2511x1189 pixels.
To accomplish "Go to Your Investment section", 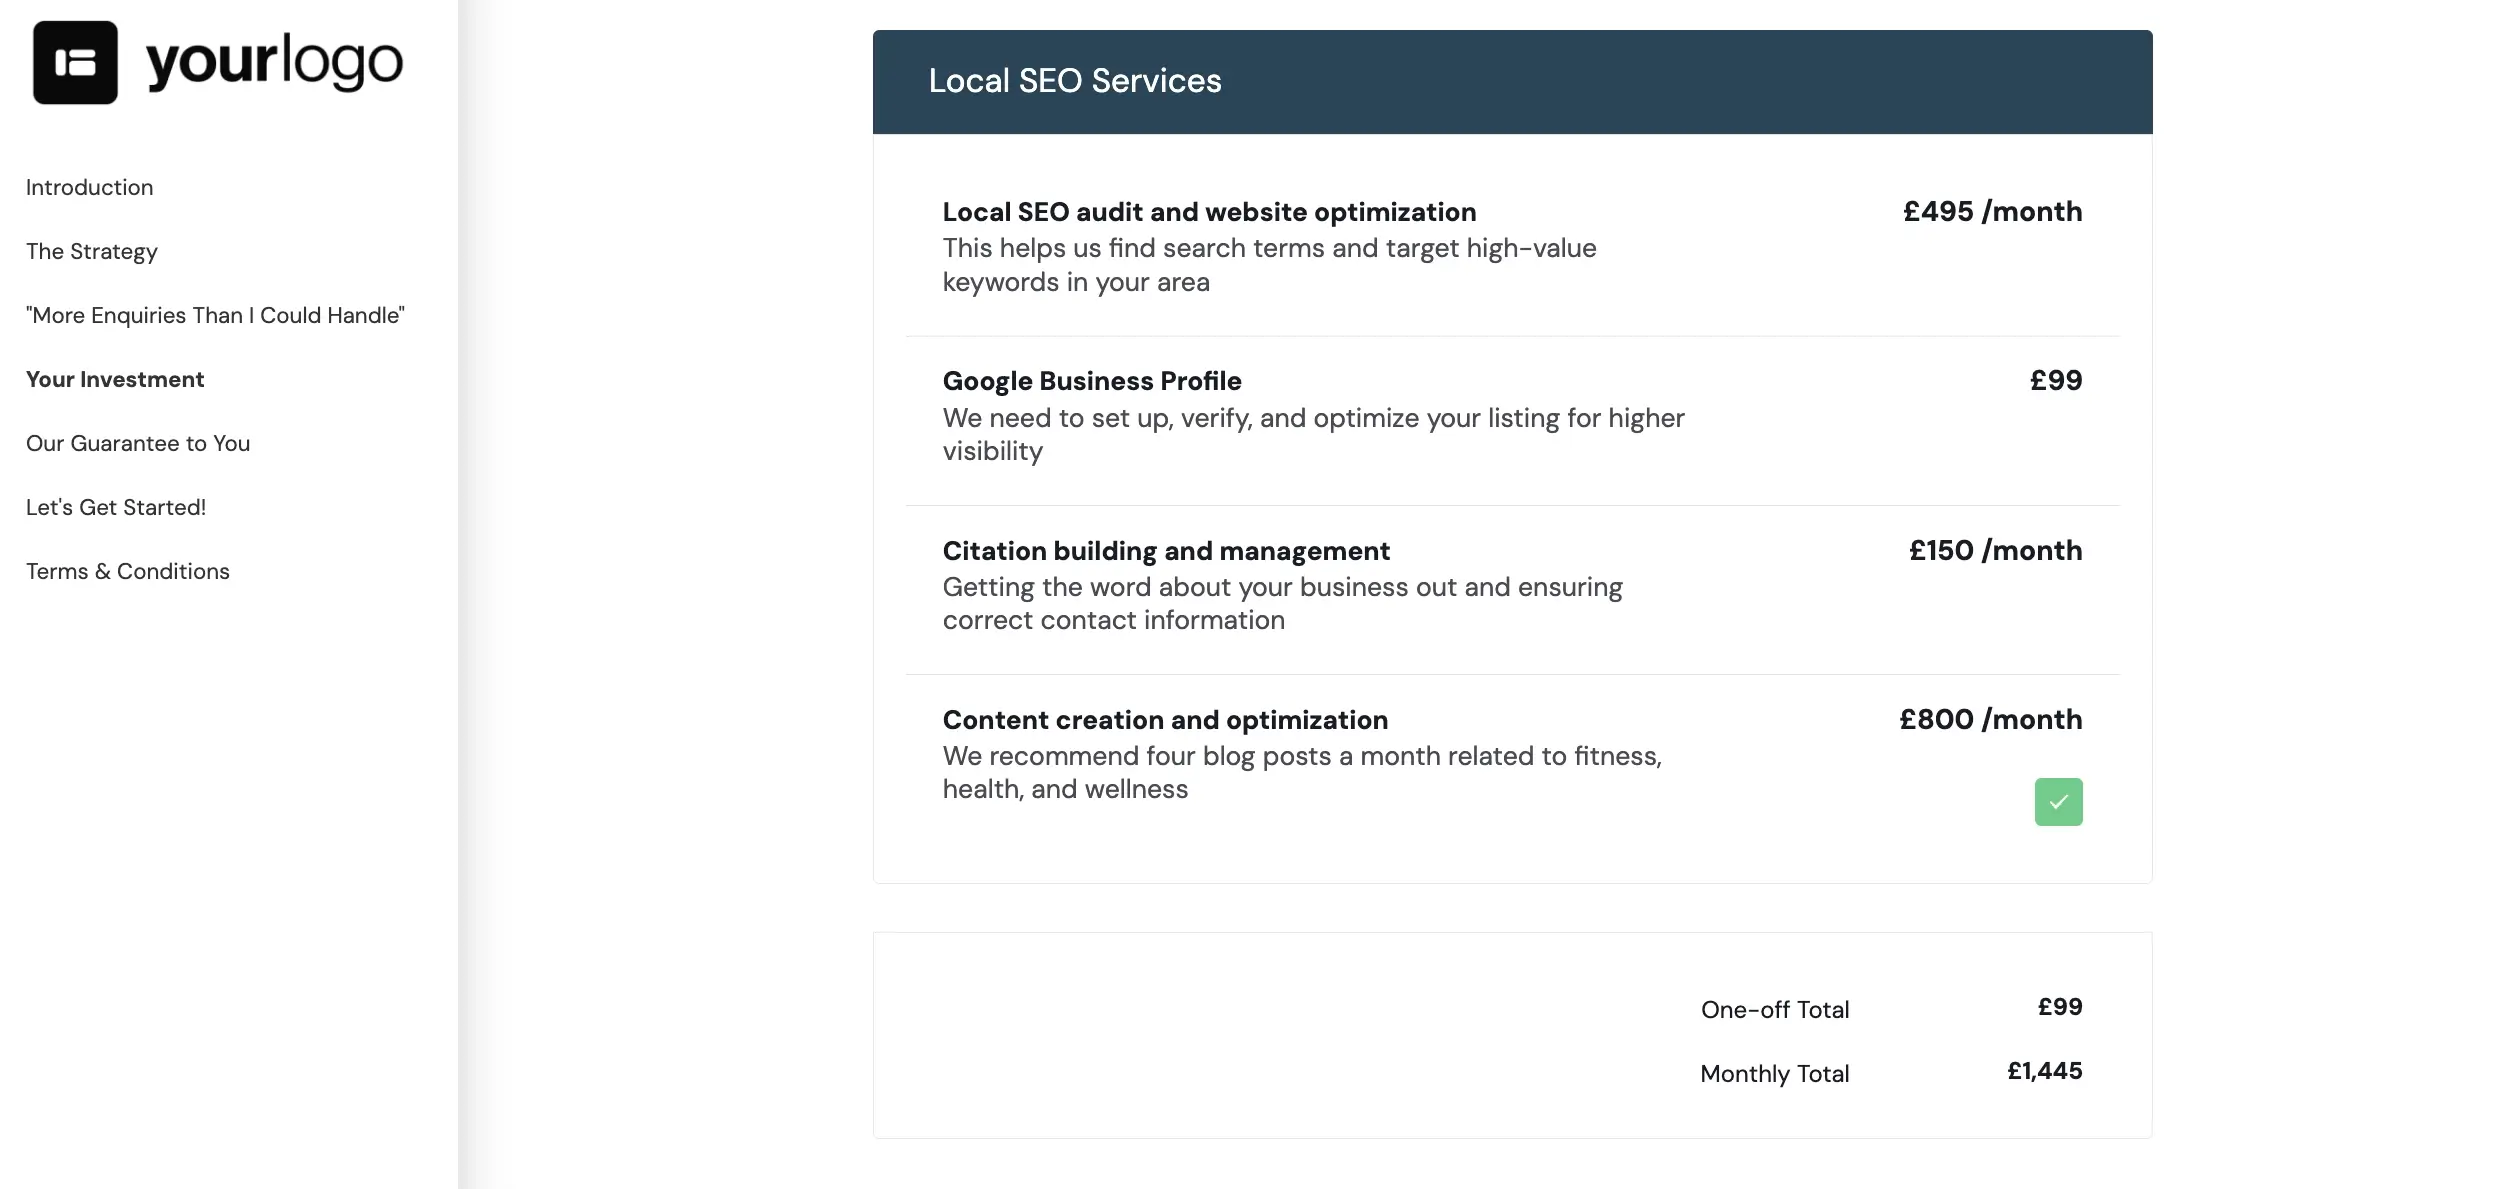I will click(x=114, y=379).
